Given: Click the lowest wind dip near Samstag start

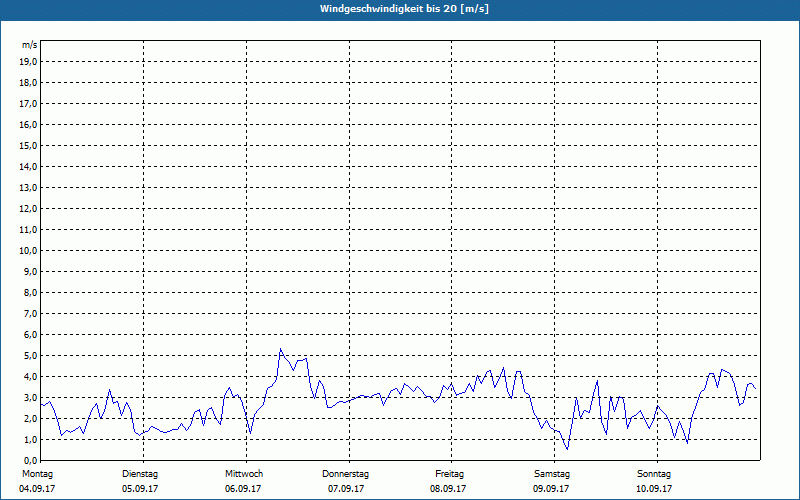Looking at the screenshot, I should (567, 449).
